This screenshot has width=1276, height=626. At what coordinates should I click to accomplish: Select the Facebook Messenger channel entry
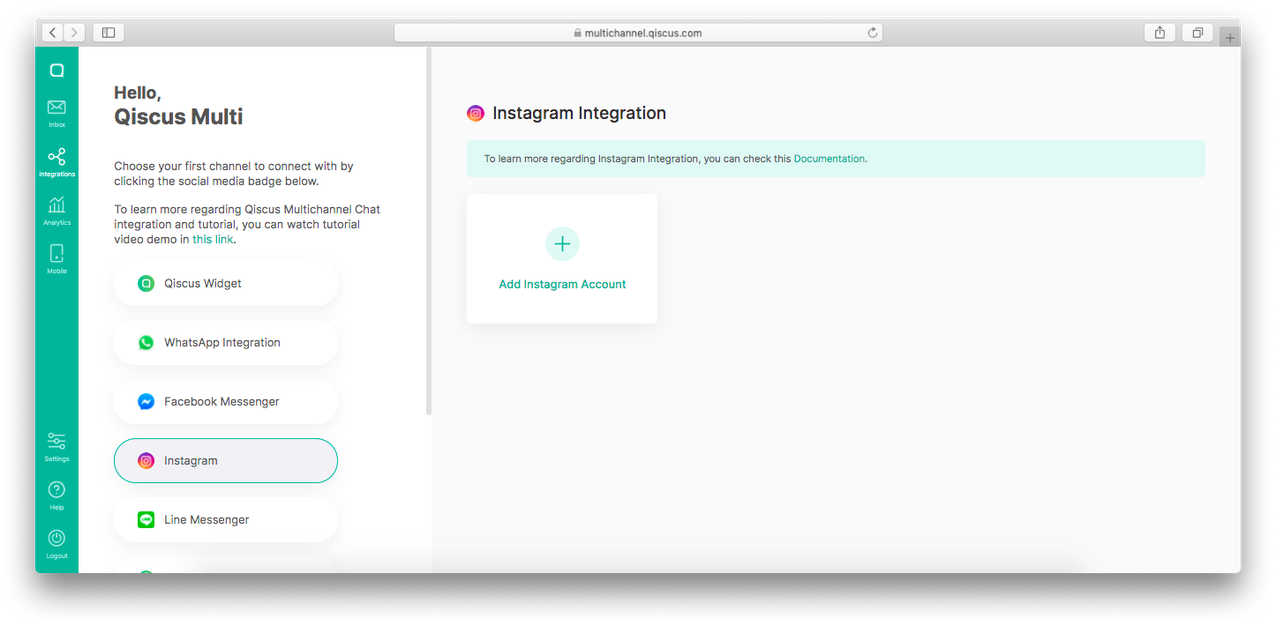[226, 401]
